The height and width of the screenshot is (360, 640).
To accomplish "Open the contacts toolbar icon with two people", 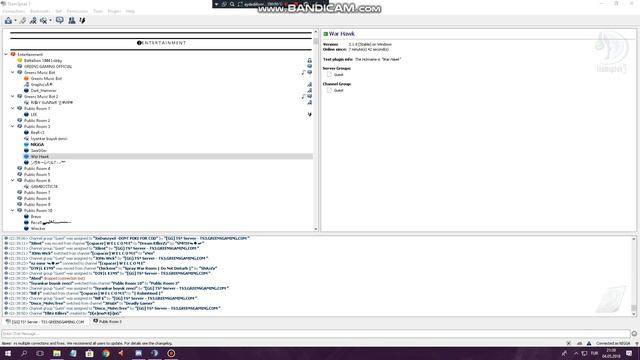I will click(71, 20).
